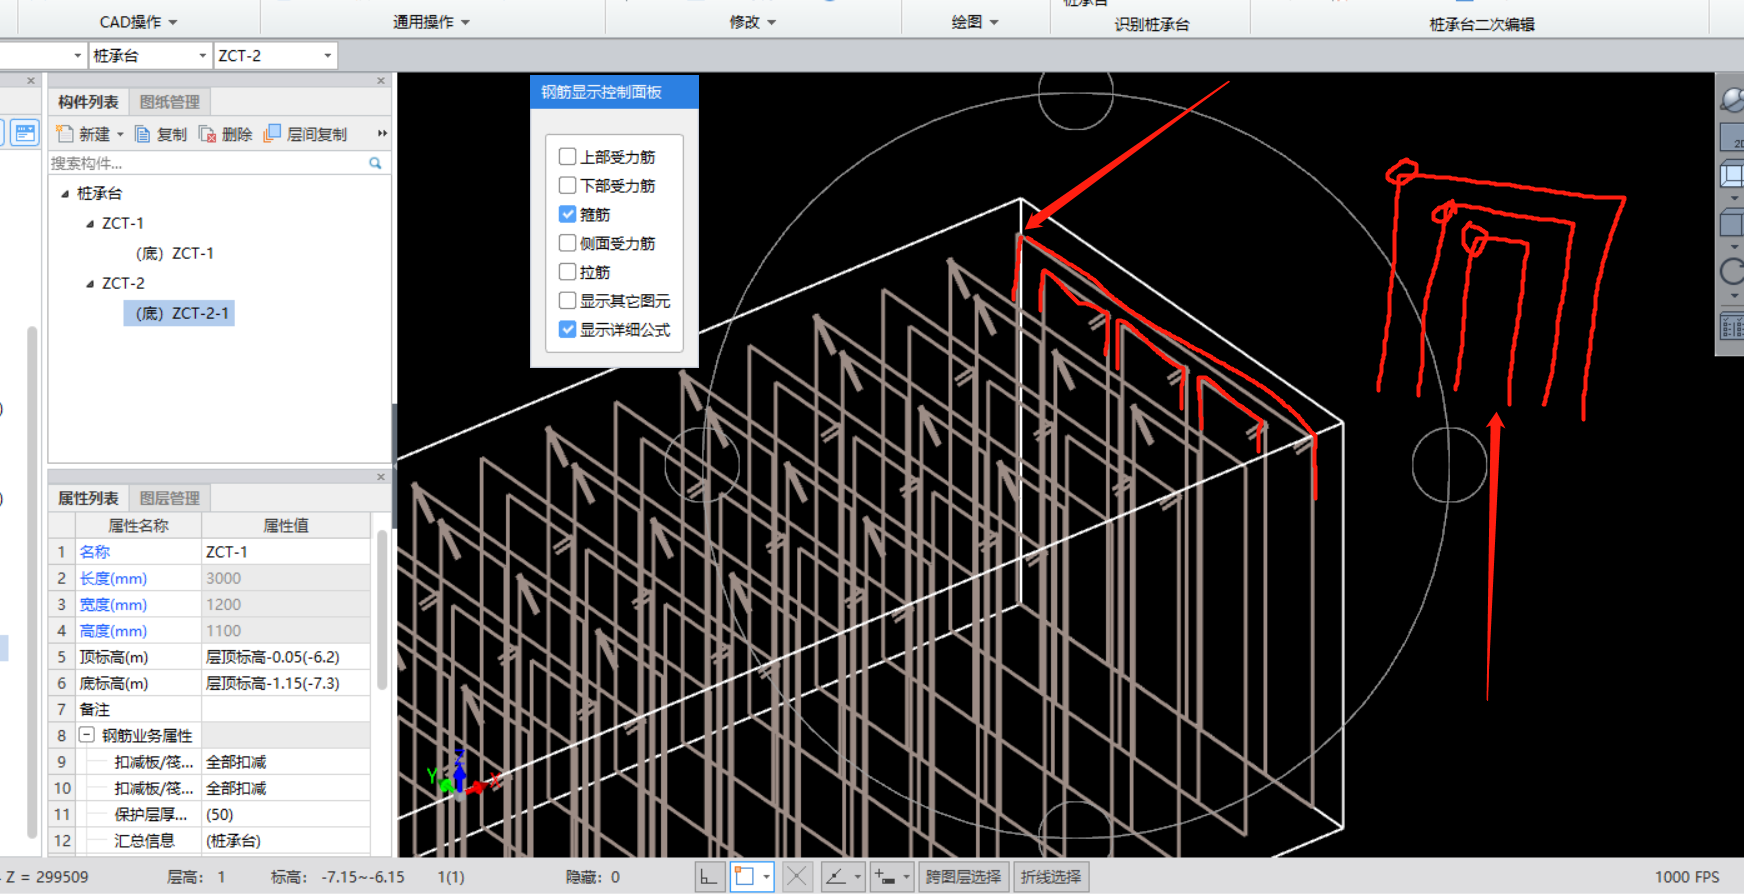Close the leftmost narrow panel
Screen dimensions: 1744x894
31,81
